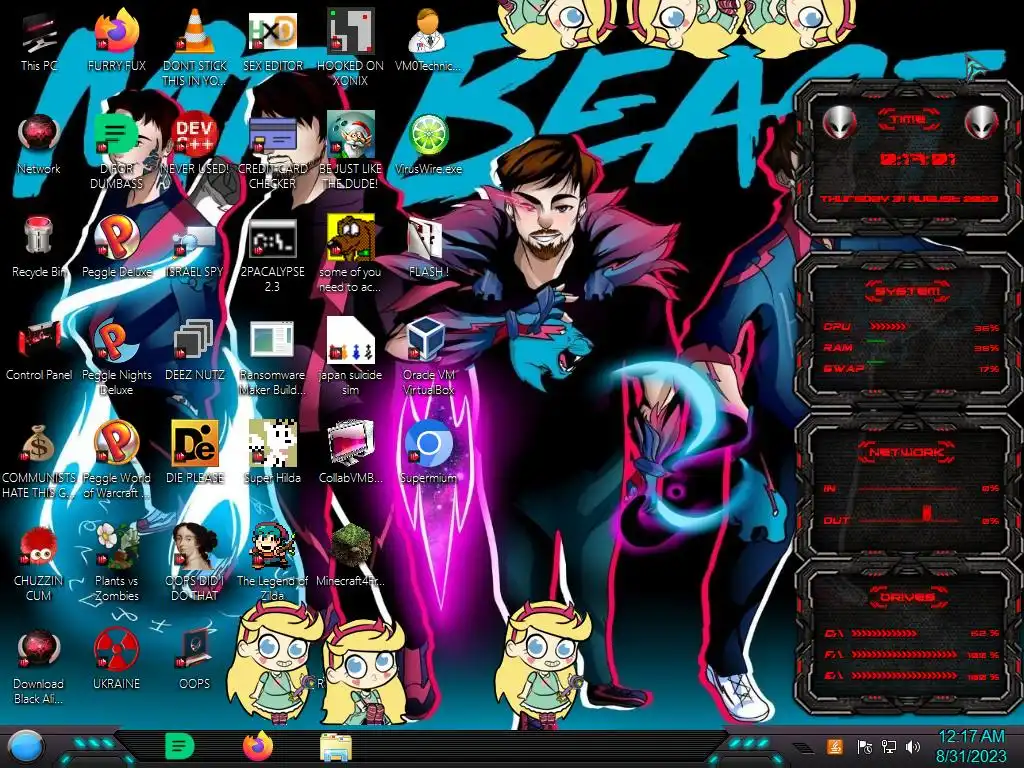
Task: Click the right alien head in TIME widget
Action: [x=981, y=122]
